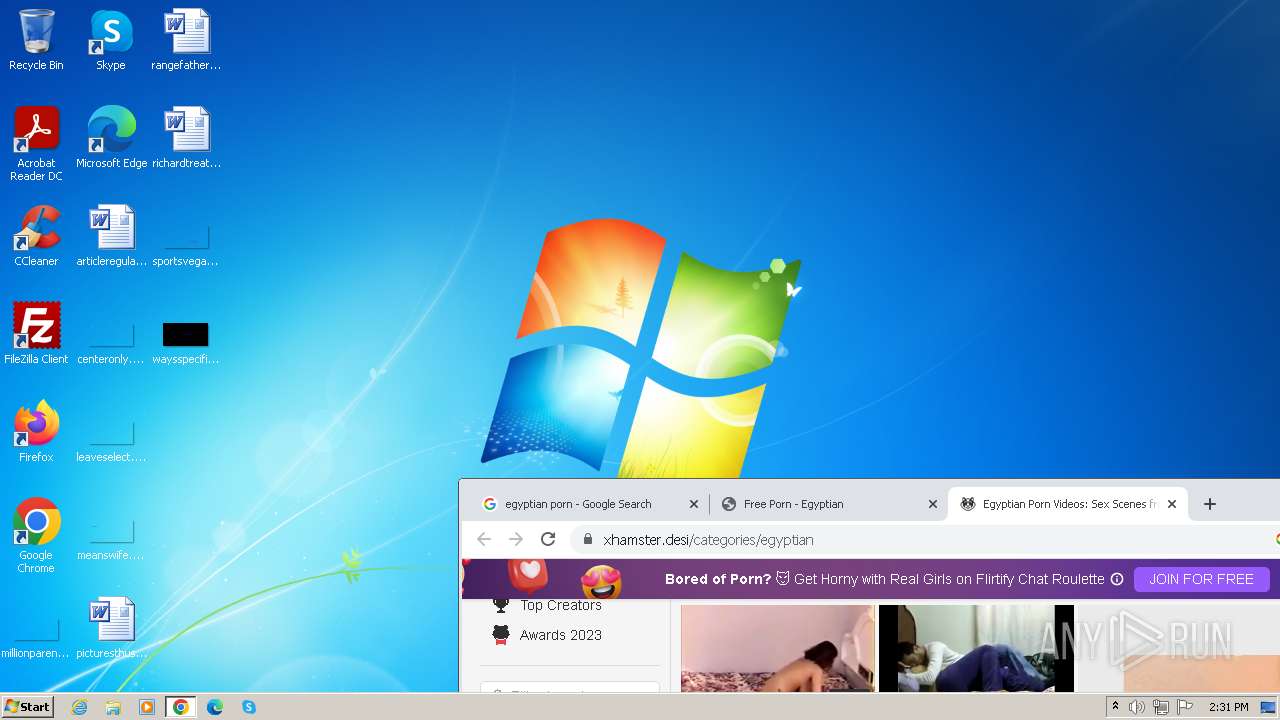The image size is (1280, 720).
Task: Open Acrobat Reader DC desktop shortcut
Action: tap(36, 144)
